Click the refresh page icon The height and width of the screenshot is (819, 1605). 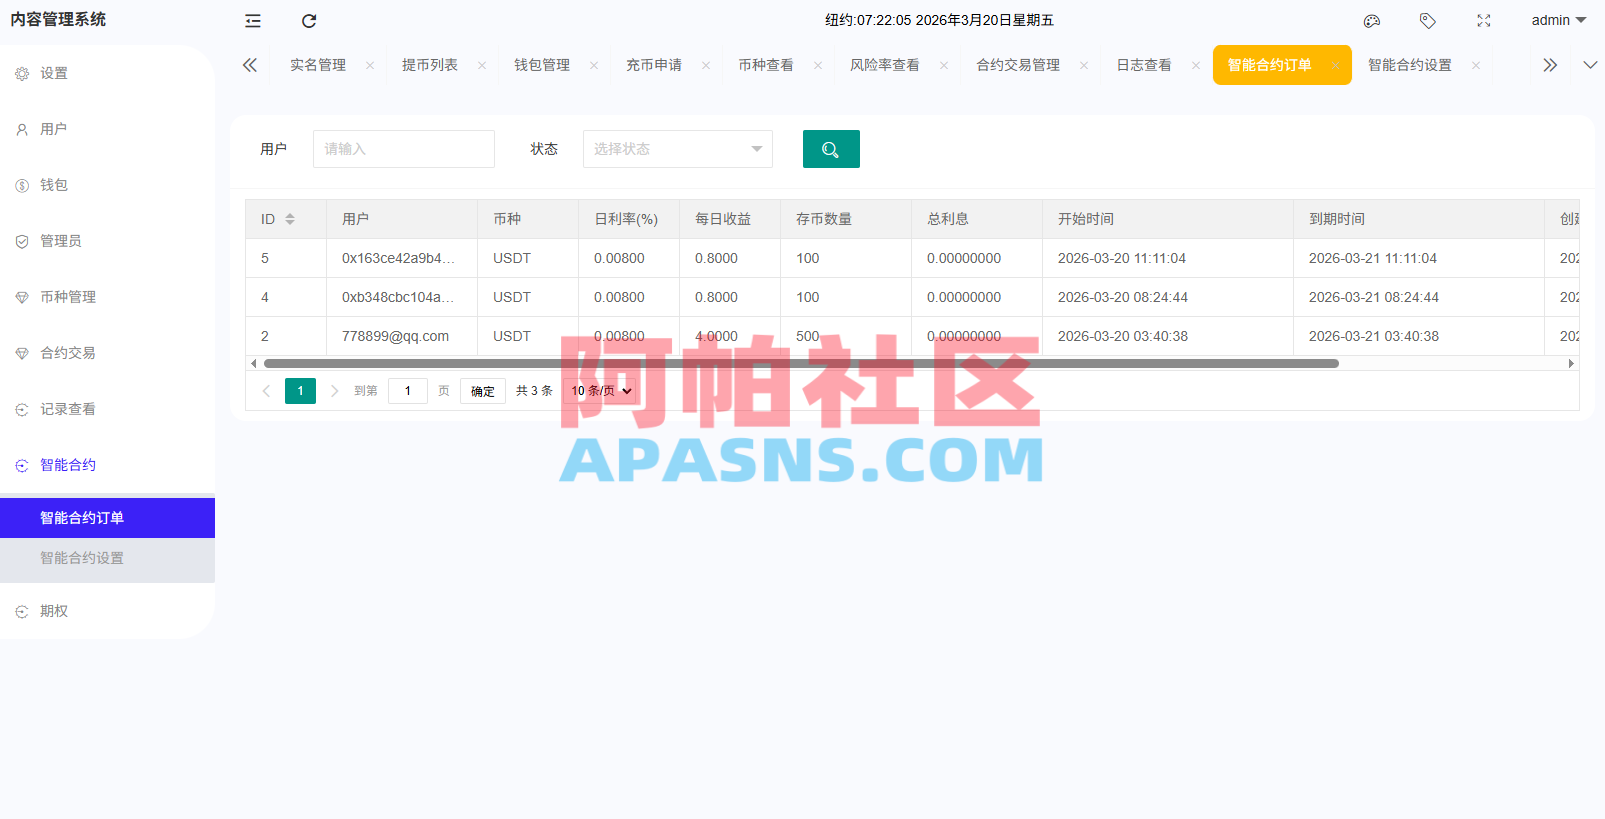(x=309, y=21)
